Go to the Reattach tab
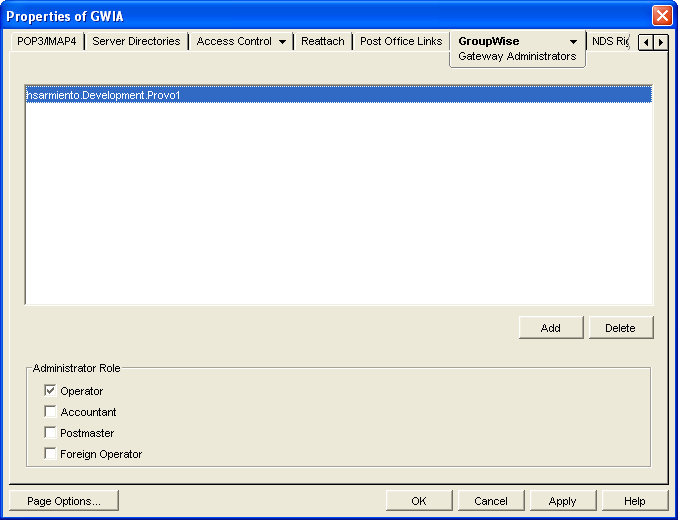678x520 pixels. (x=323, y=42)
